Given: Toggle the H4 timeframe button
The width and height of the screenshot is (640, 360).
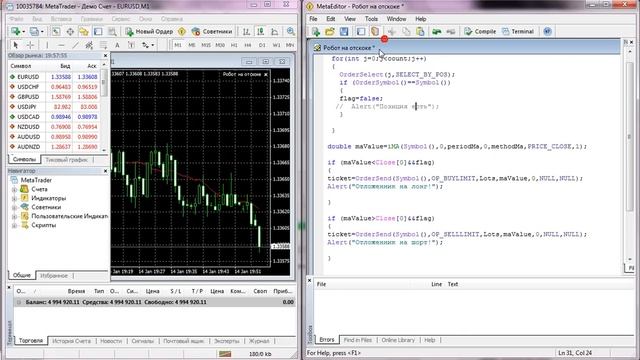Looking at the screenshot, I should point(248,45).
